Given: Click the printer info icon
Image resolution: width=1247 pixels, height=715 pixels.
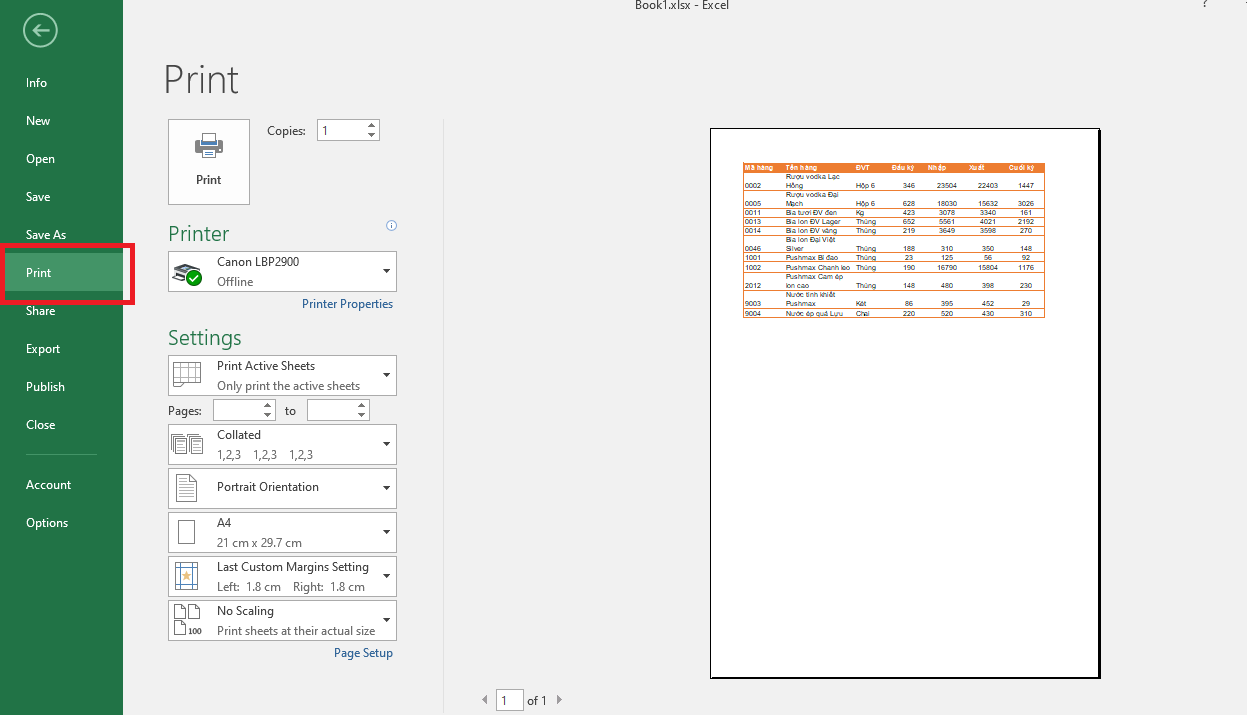Looking at the screenshot, I should pyautogui.click(x=391, y=226).
